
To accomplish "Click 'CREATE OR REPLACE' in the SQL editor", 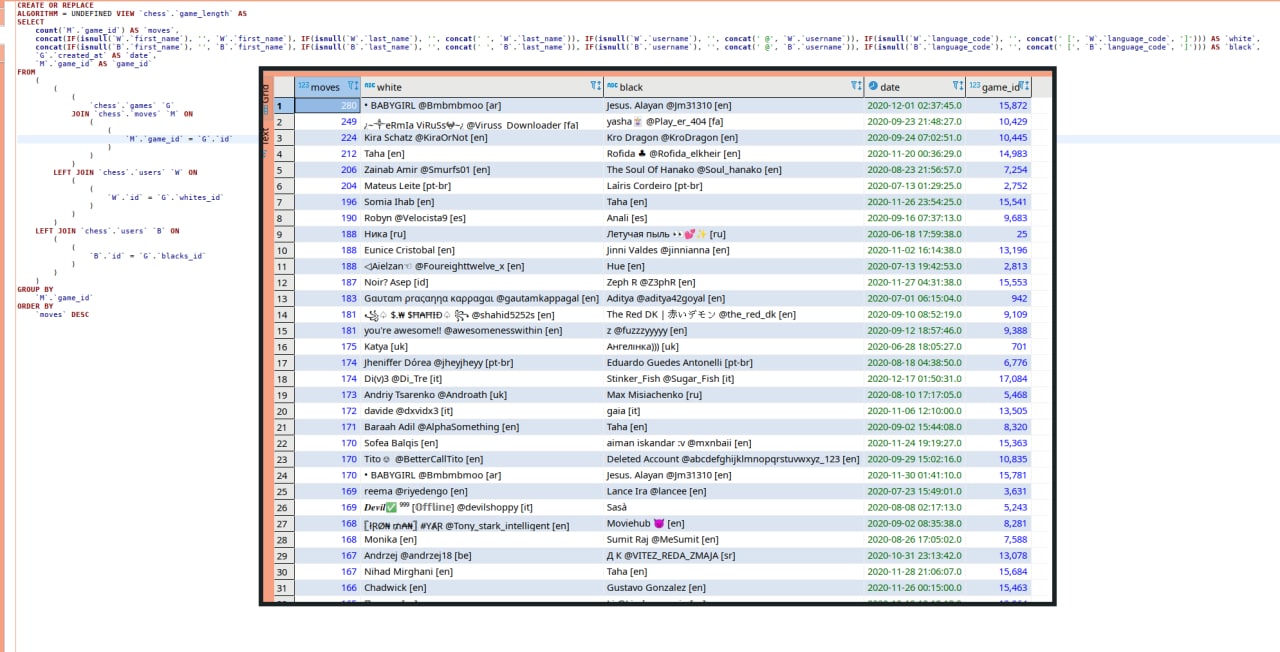I will click(55, 5).
